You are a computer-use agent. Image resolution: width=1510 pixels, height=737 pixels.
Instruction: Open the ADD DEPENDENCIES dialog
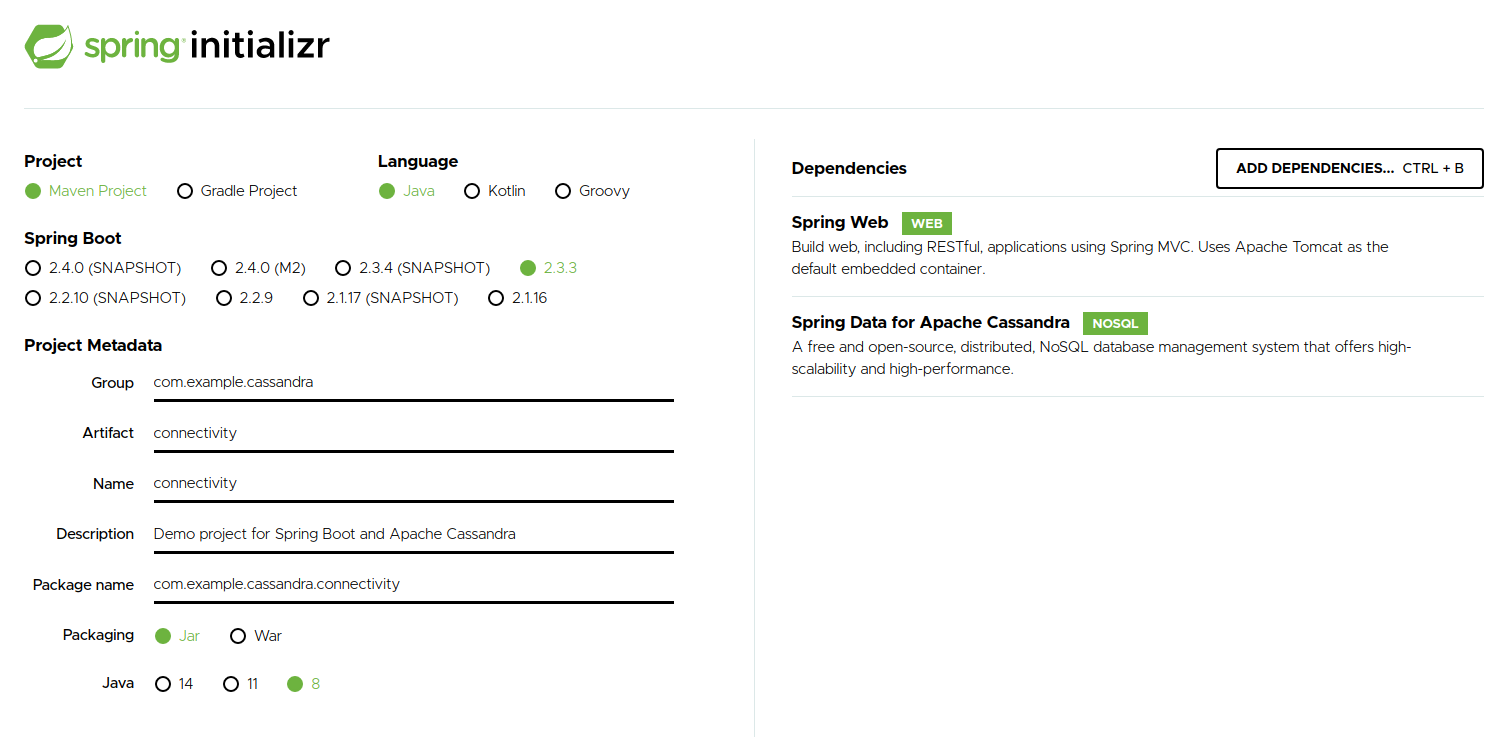tap(1348, 168)
